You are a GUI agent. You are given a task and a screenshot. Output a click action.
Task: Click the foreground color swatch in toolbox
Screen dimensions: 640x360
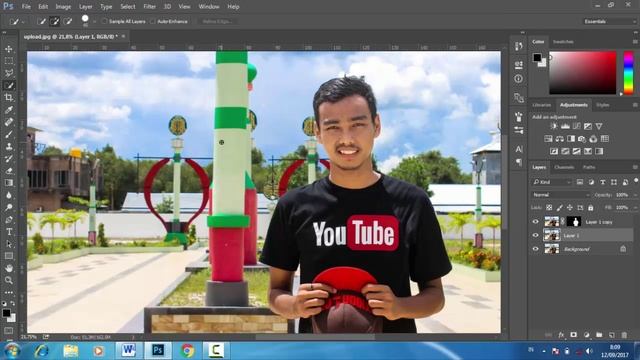[x=6, y=313]
